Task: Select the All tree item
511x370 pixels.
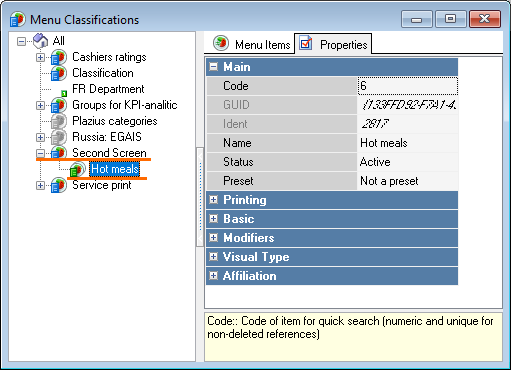Action: click(x=59, y=41)
